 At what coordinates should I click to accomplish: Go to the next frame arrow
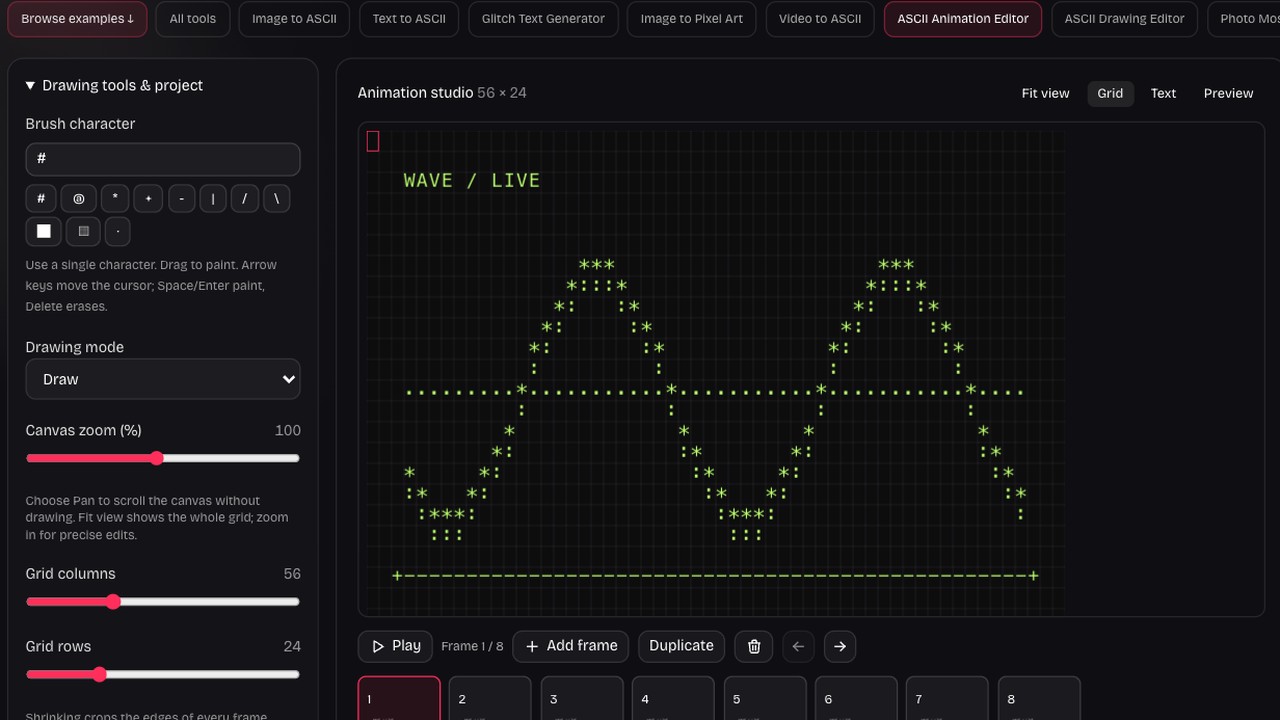coord(840,646)
